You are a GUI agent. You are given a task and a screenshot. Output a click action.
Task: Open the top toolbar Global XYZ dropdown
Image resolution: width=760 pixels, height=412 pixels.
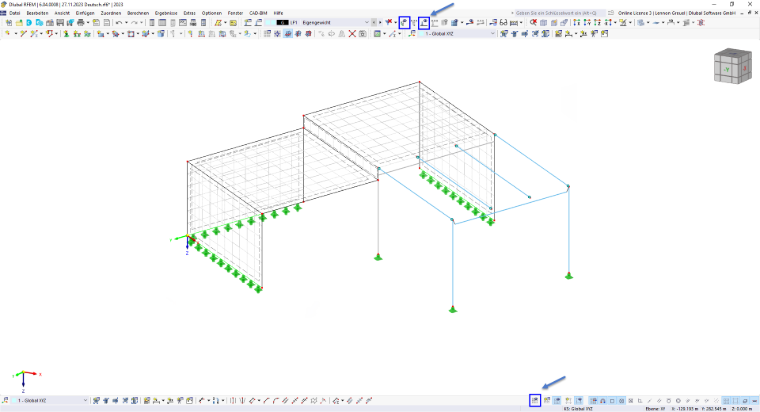pos(492,33)
